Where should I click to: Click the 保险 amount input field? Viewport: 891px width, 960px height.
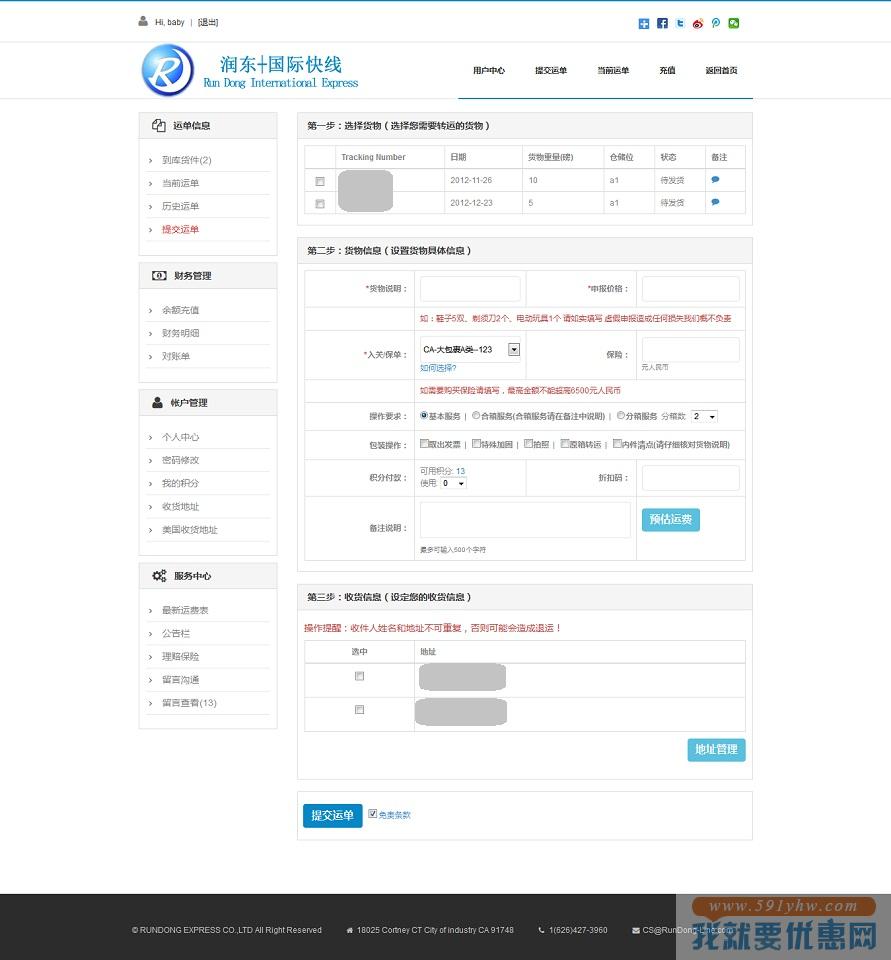[x=690, y=349]
